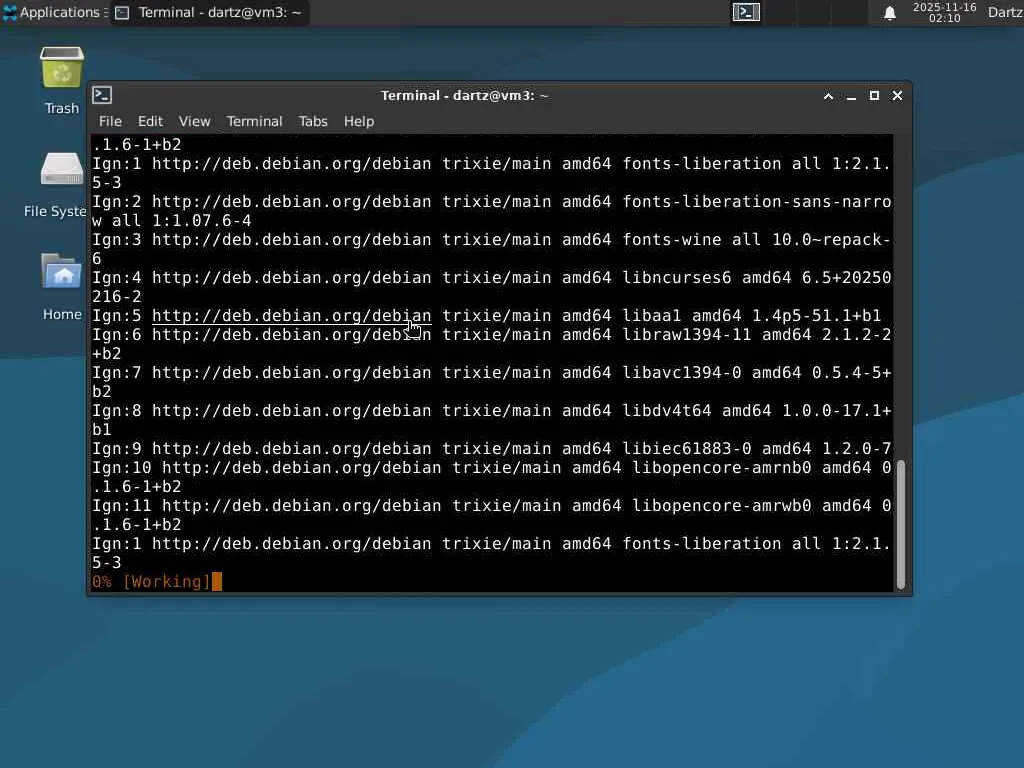Open the File System desktop icon
Screen dimensions: 1024x768
(x=62, y=170)
